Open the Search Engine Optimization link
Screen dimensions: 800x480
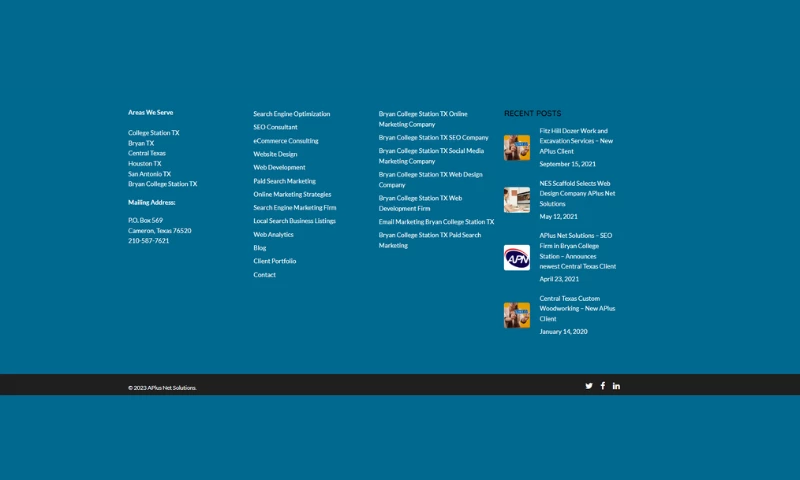291,114
